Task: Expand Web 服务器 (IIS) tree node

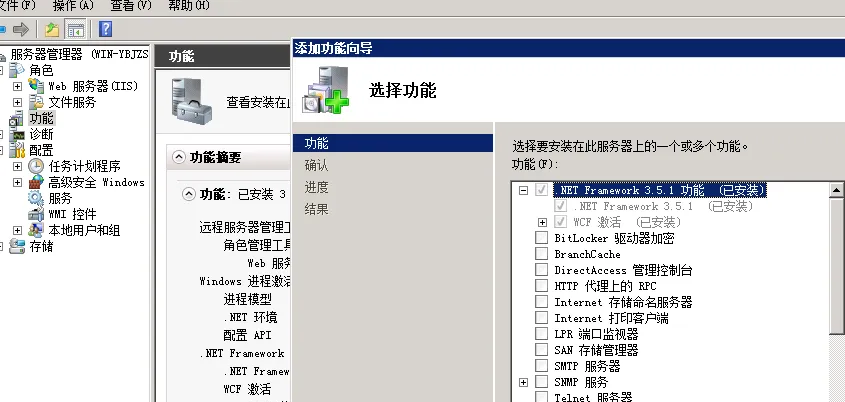Action: tap(18, 86)
